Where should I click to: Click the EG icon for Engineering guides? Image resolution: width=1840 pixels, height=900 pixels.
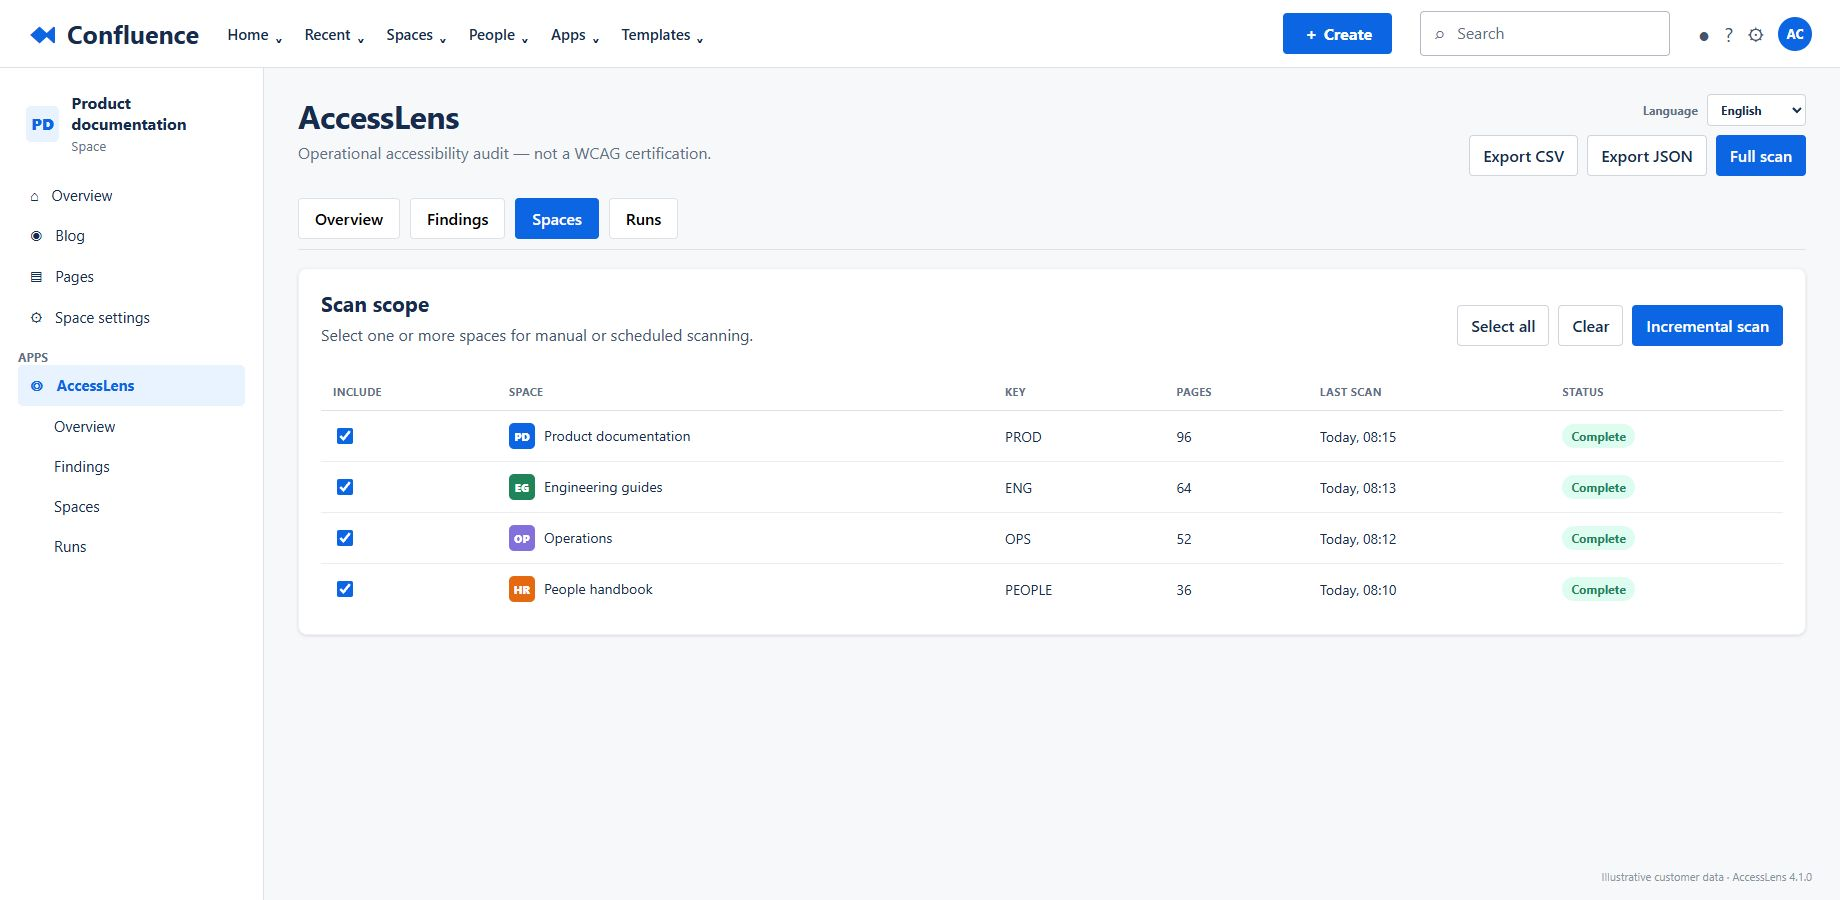(x=522, y=487)
